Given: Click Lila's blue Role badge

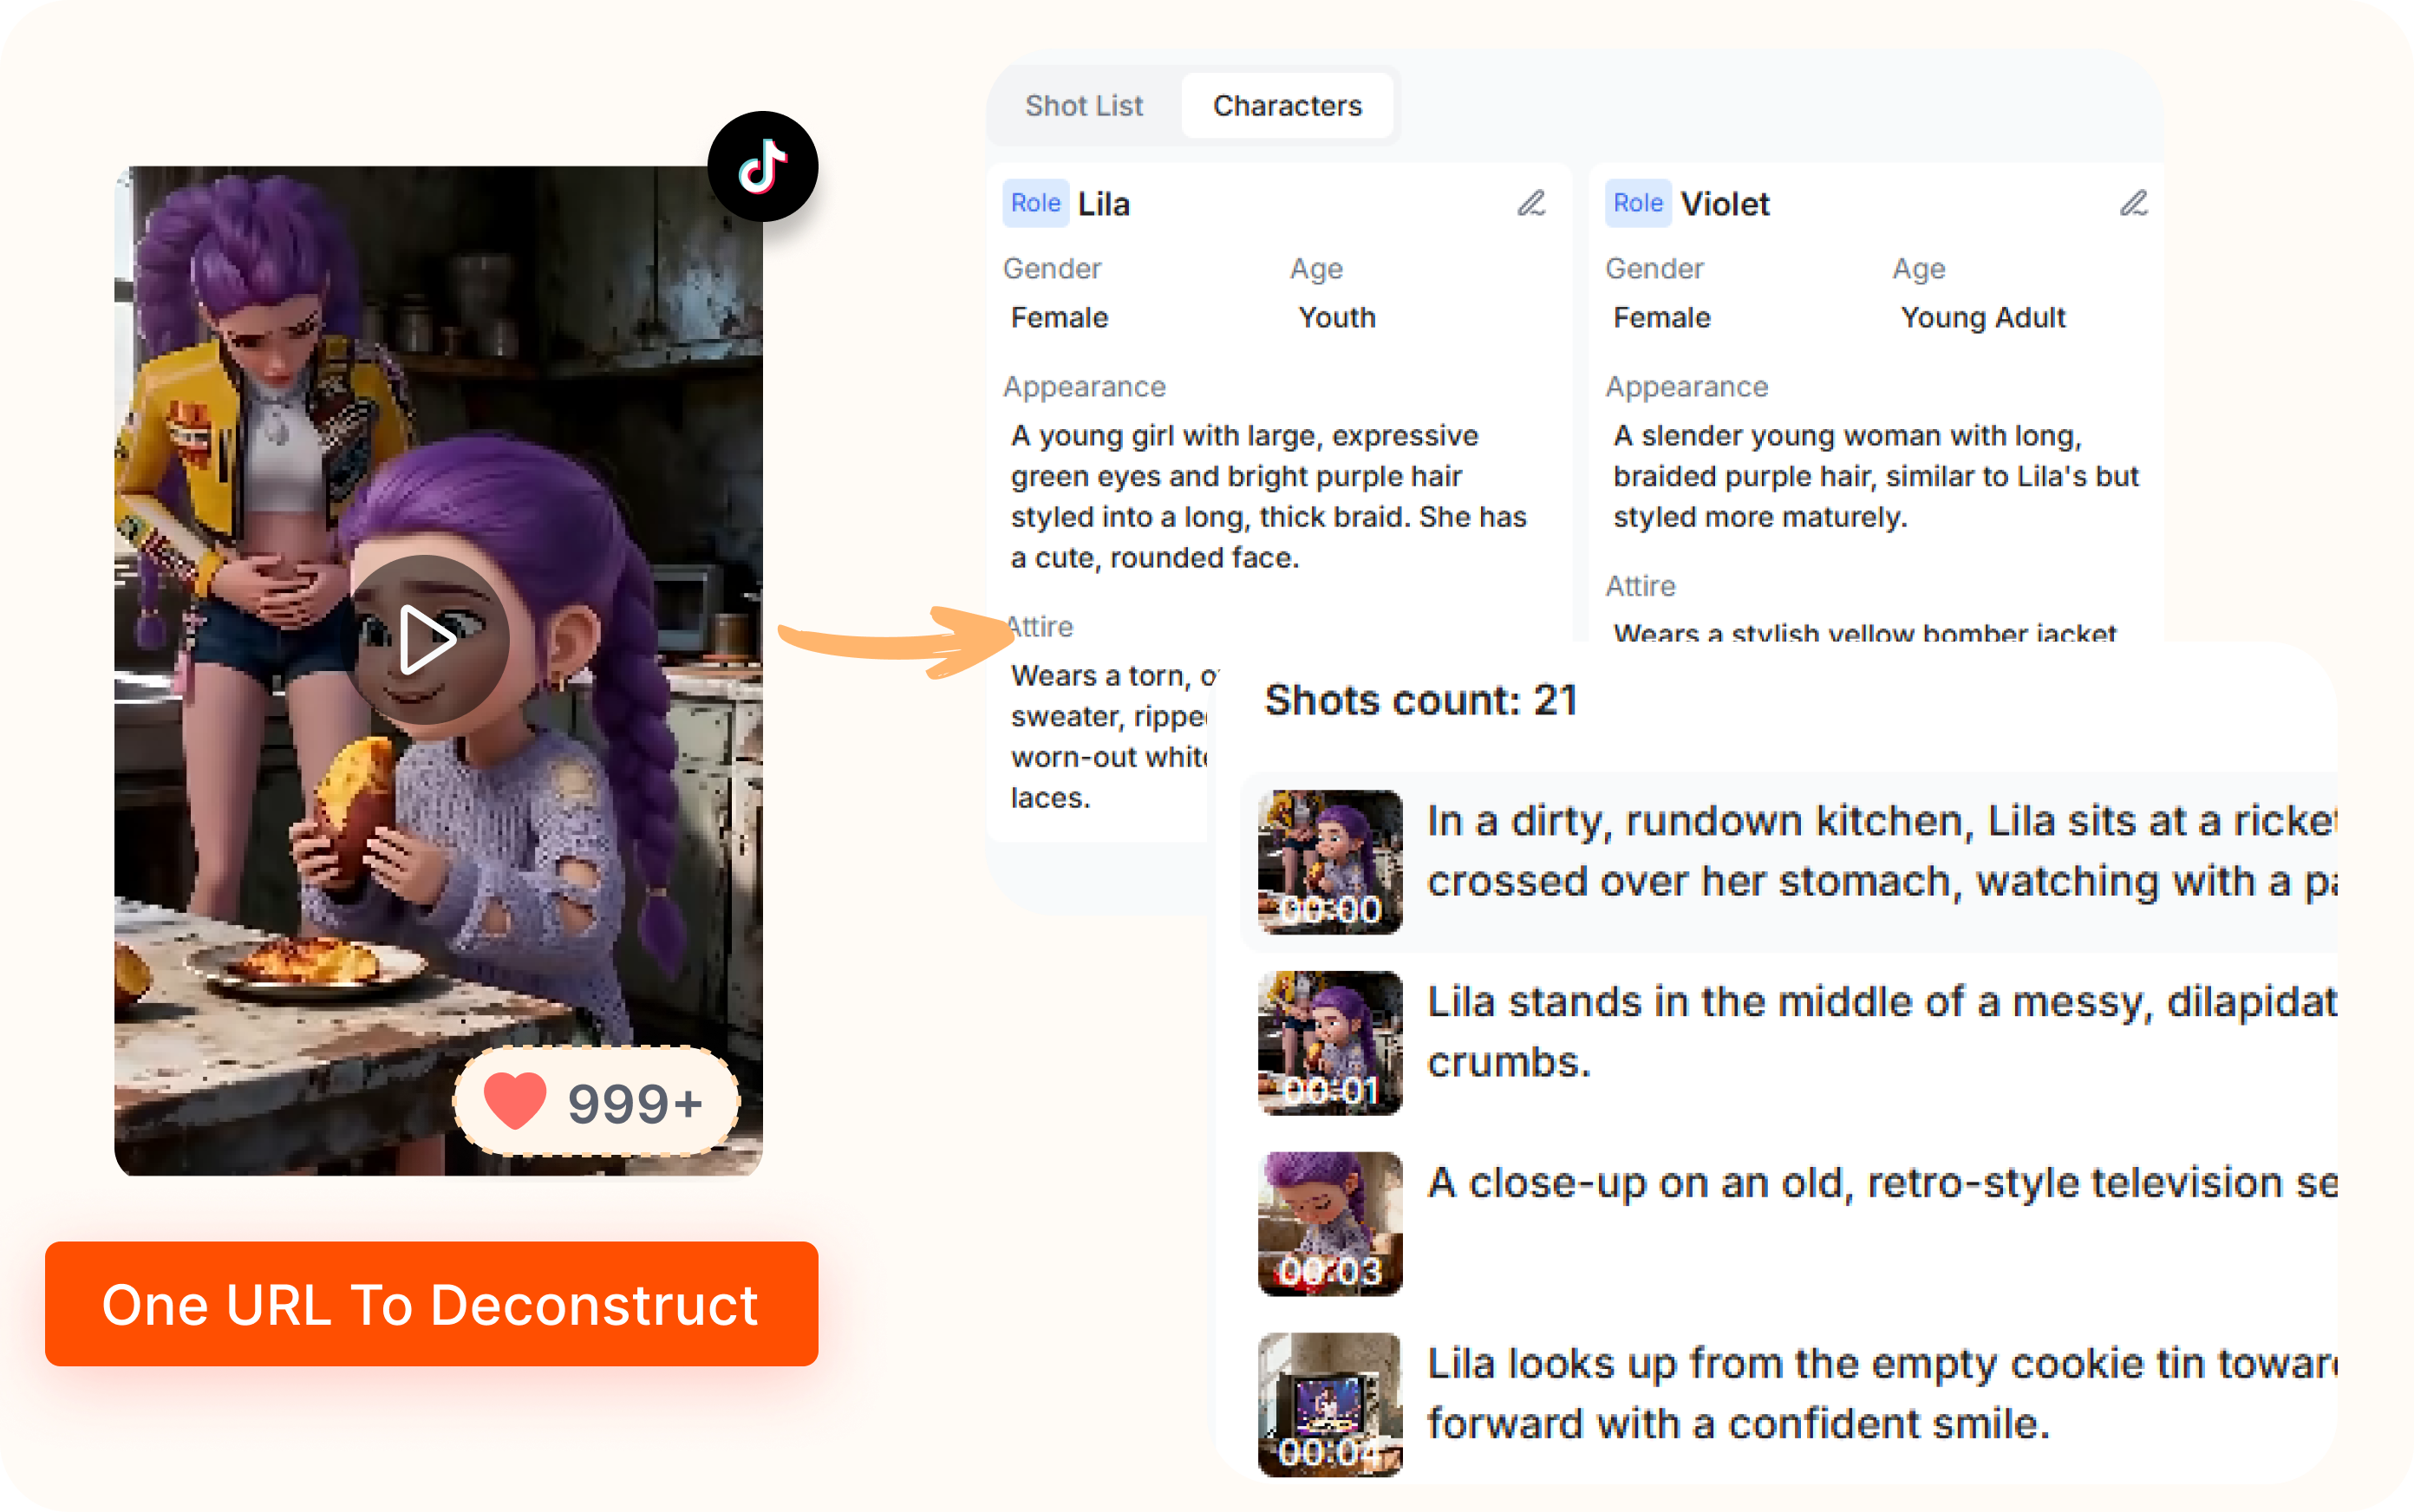Looking at the screenshot, I should click(1035, 203).
